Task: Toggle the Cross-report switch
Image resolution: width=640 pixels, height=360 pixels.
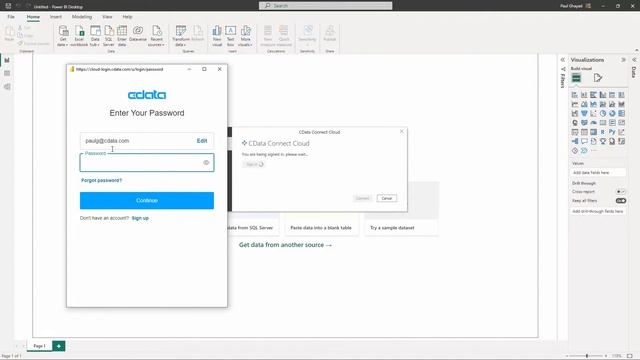Action: pos(620,191)
